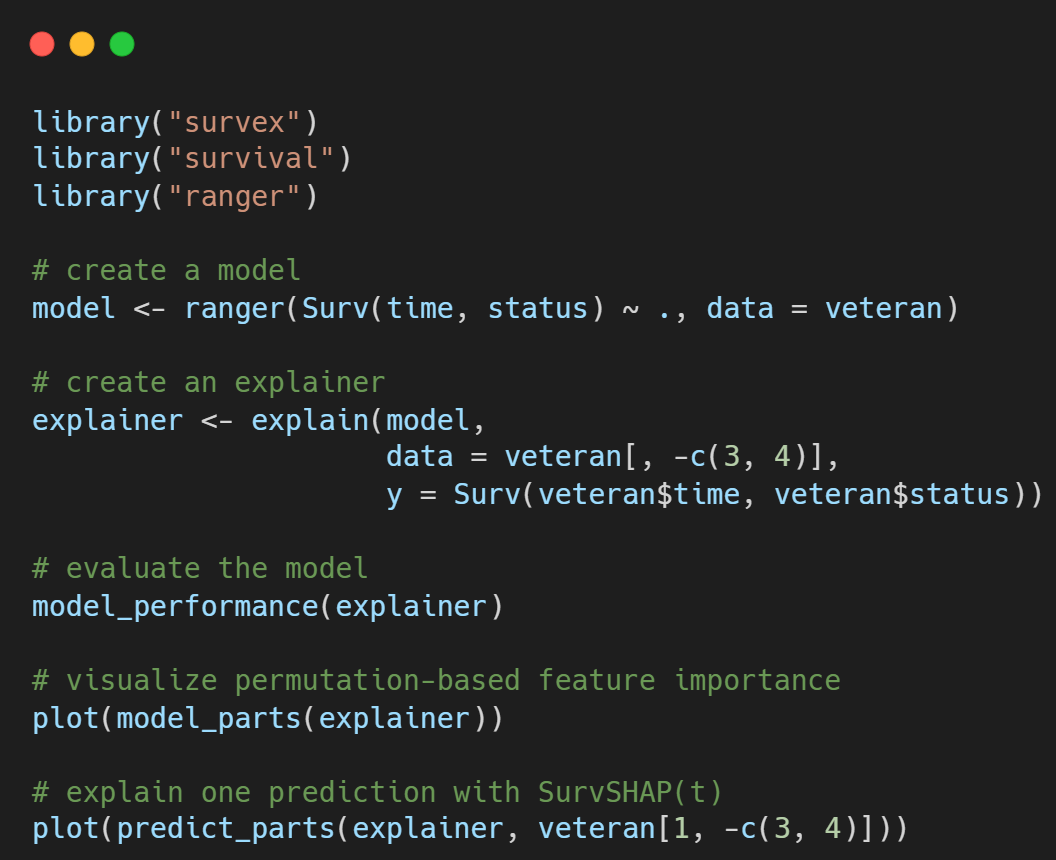Click the red close window button

[42, 44]
